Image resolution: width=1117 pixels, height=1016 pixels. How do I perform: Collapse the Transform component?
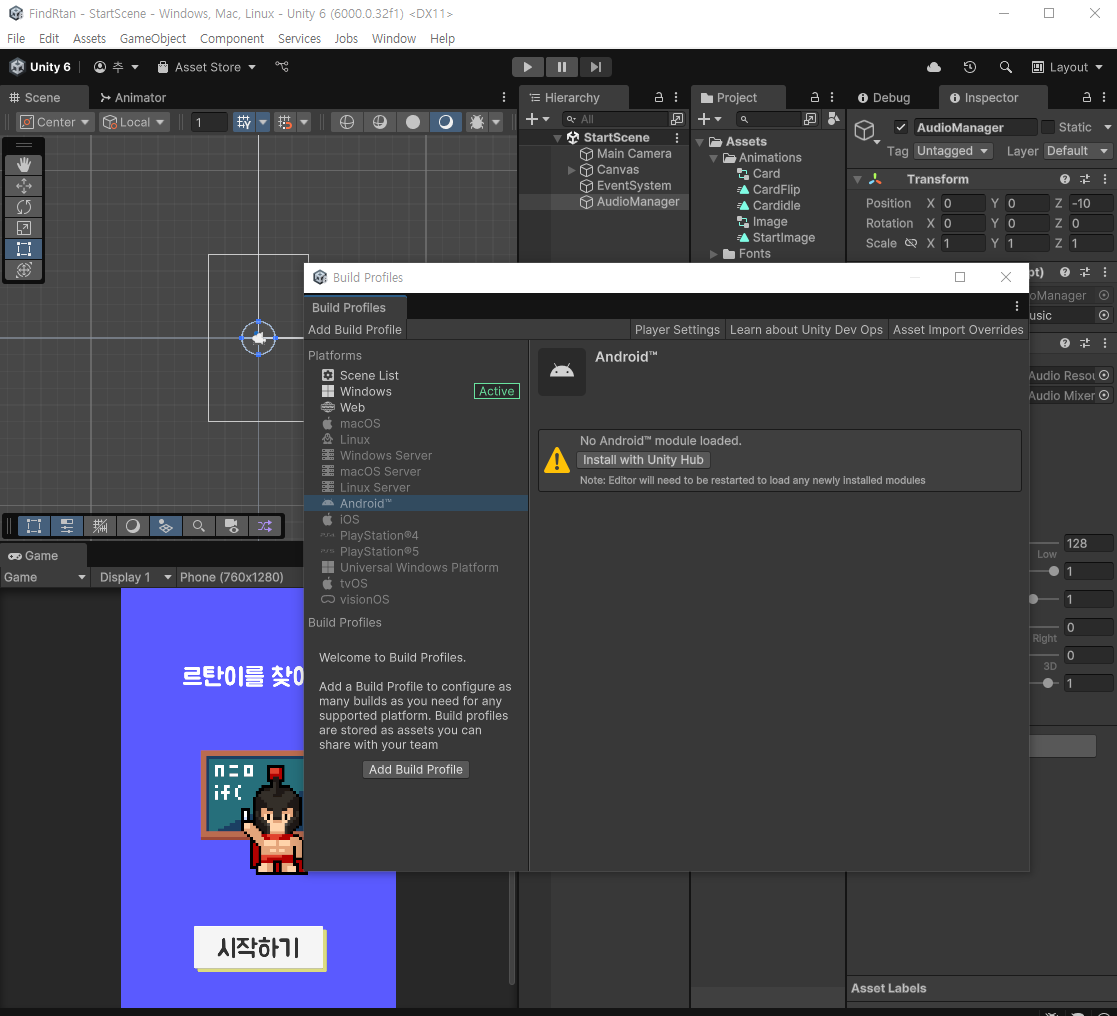tap(858, 180)
